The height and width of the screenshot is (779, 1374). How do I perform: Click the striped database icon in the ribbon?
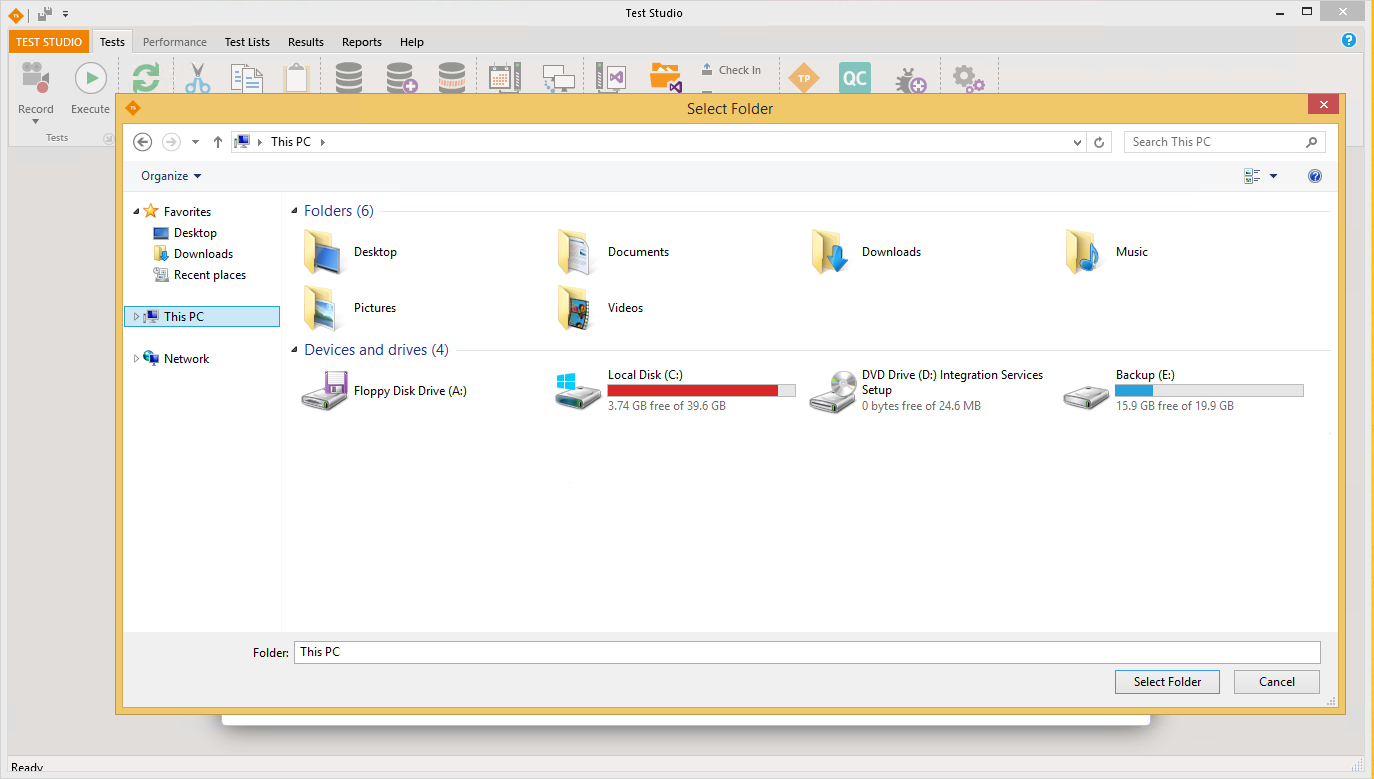click(452, 78)
